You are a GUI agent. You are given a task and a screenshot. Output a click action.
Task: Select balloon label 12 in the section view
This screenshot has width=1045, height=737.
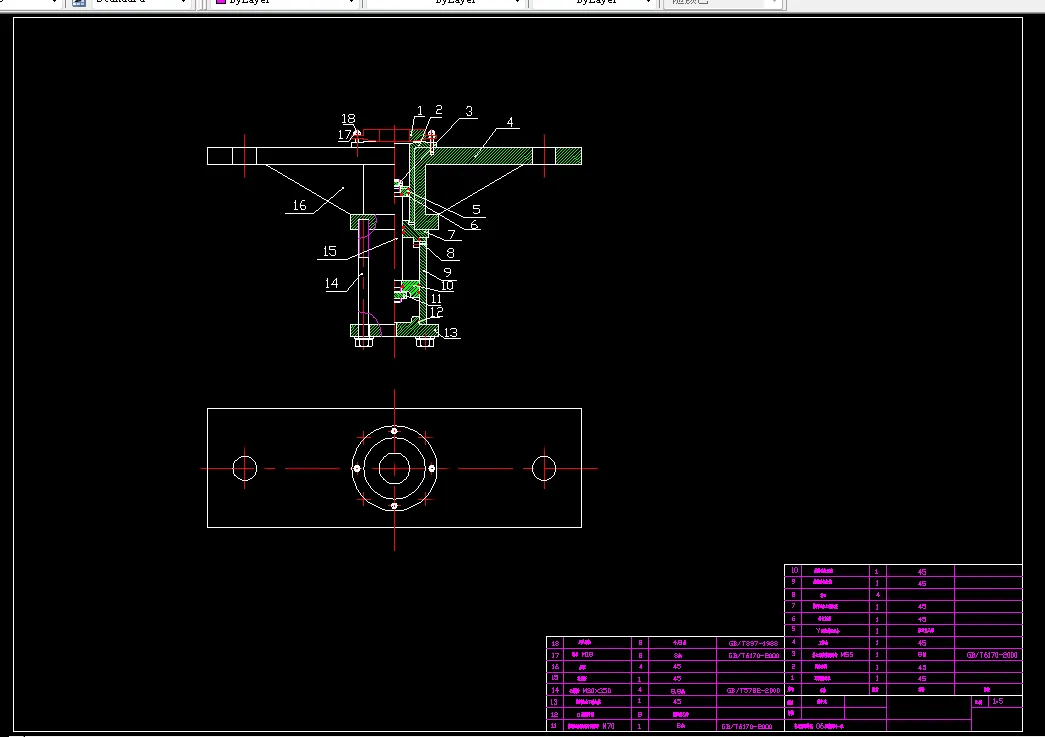437,312
